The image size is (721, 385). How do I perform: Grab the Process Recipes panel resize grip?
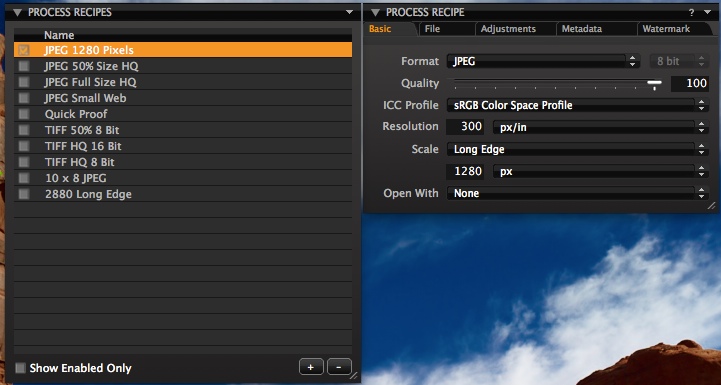tap(354, 376)
